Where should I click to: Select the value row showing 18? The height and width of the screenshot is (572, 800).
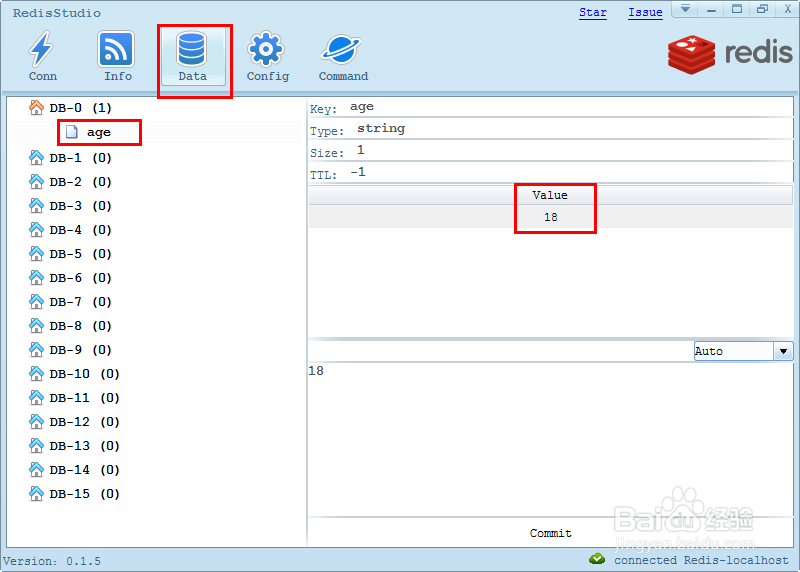coord(551,217)
